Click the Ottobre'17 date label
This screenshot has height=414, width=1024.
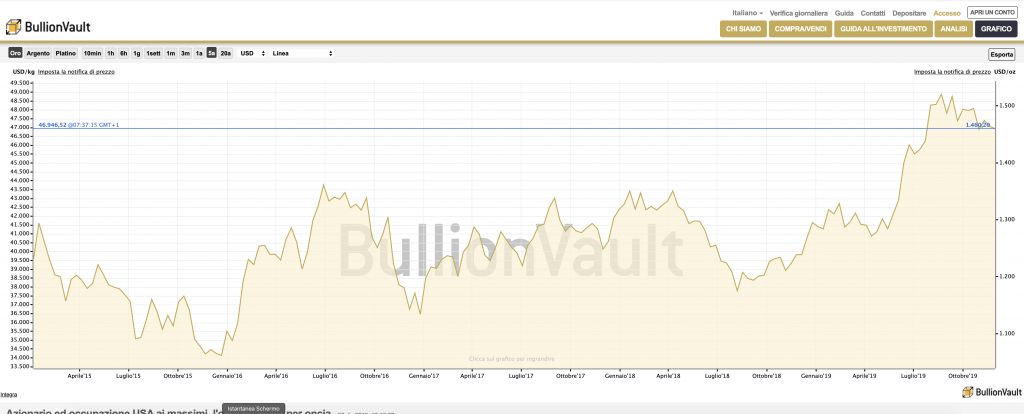(x=570, y=376)
